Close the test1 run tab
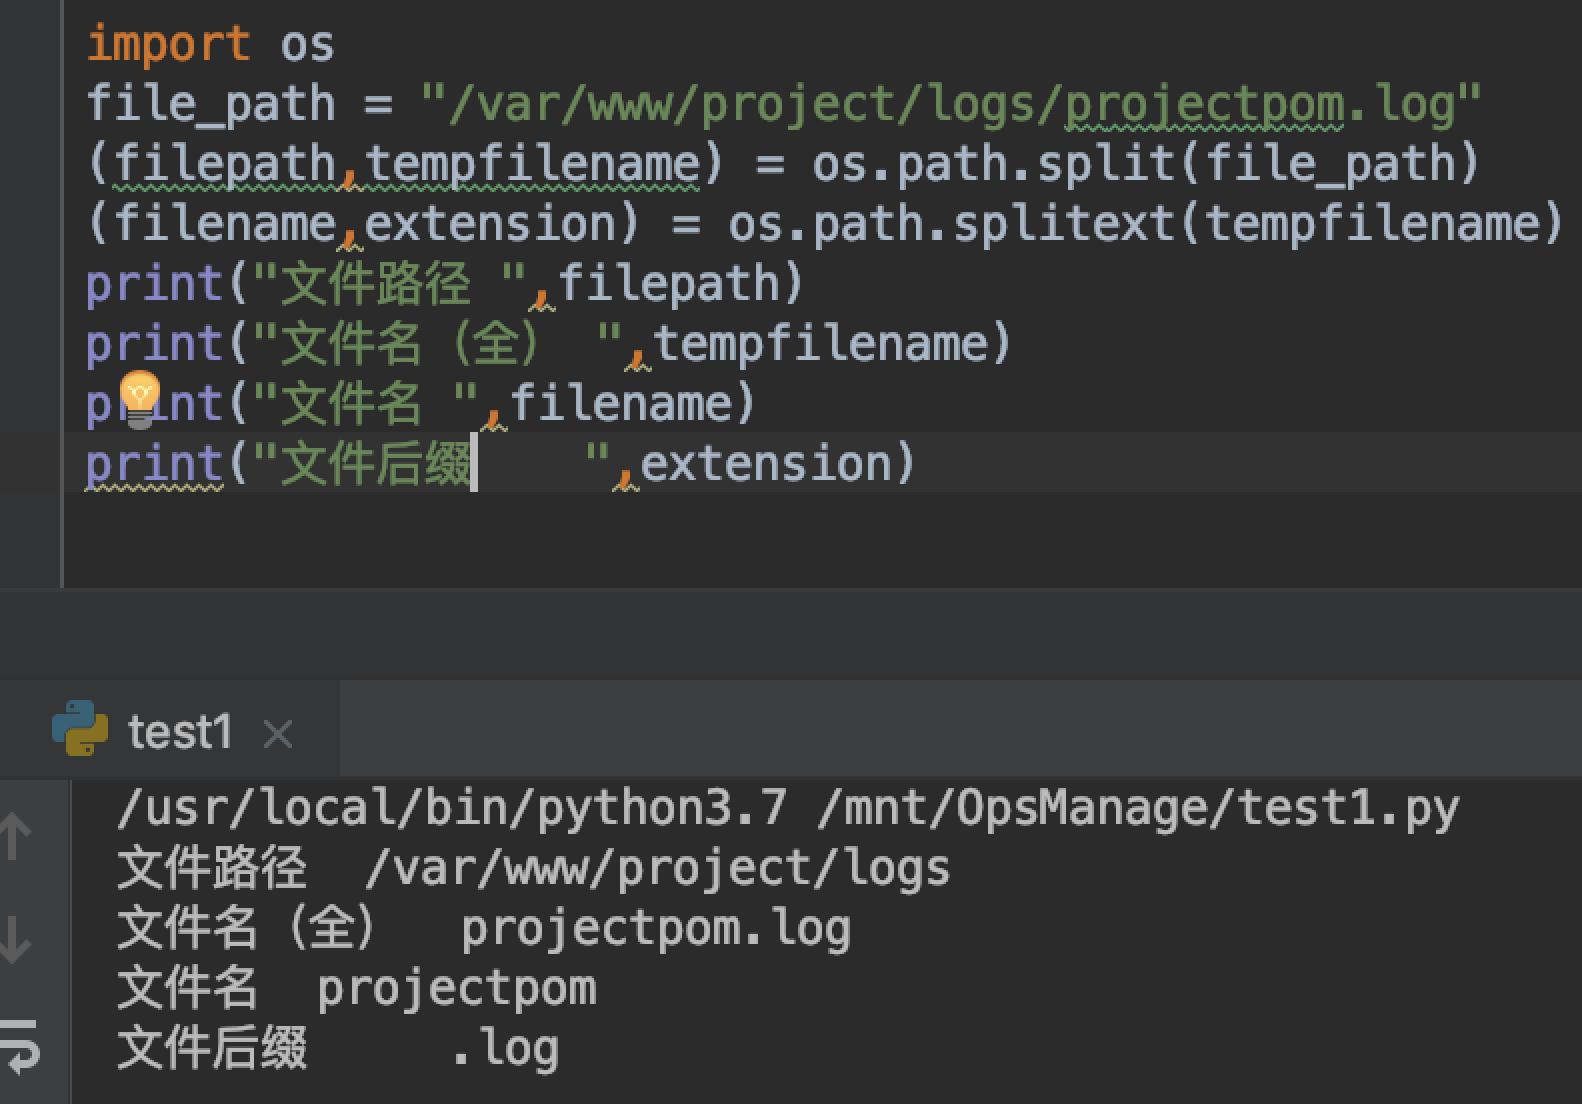The height and width of the screenshot is (1104, 1582). pyautogui.click(x=277, y=735)
